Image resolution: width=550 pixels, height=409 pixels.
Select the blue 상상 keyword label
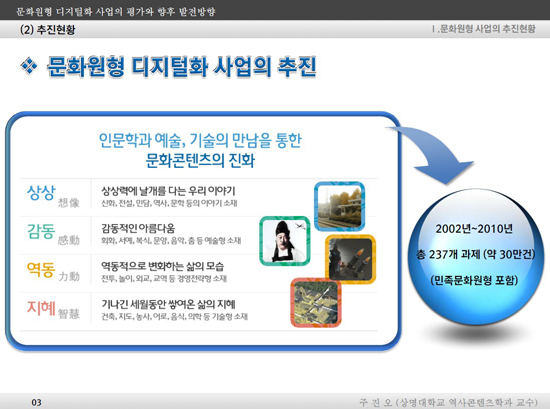(x=41, y=192)
